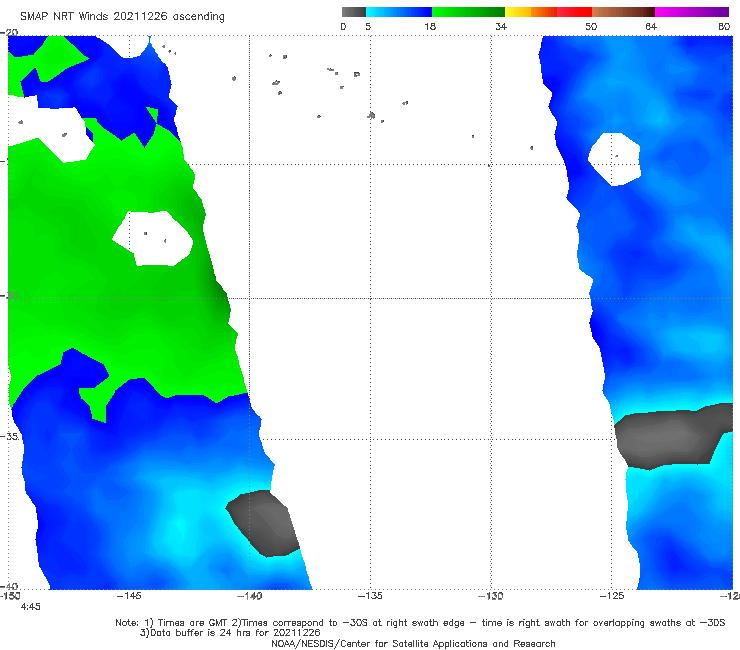This screenshot has height=650, width=740.
Task: Click the swath time label '4:45'
Action: 31,607
